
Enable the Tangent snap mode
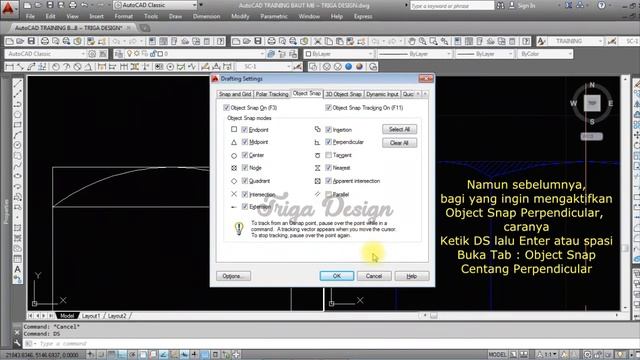[x=329, y=155]
